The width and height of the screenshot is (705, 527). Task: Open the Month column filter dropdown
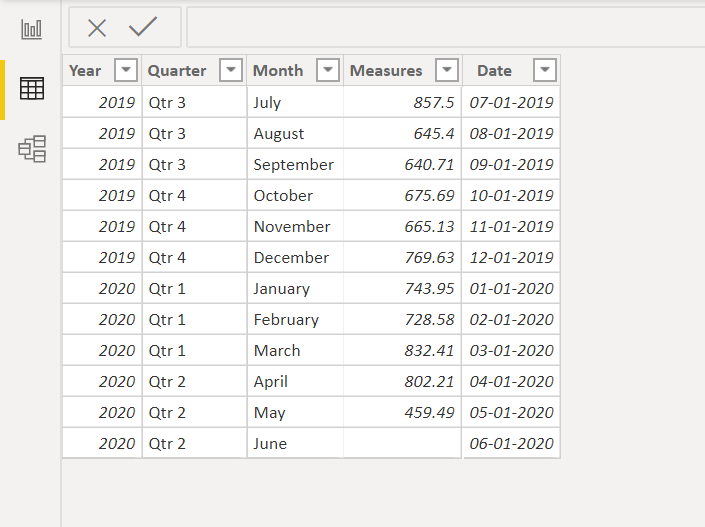[328, 70]
